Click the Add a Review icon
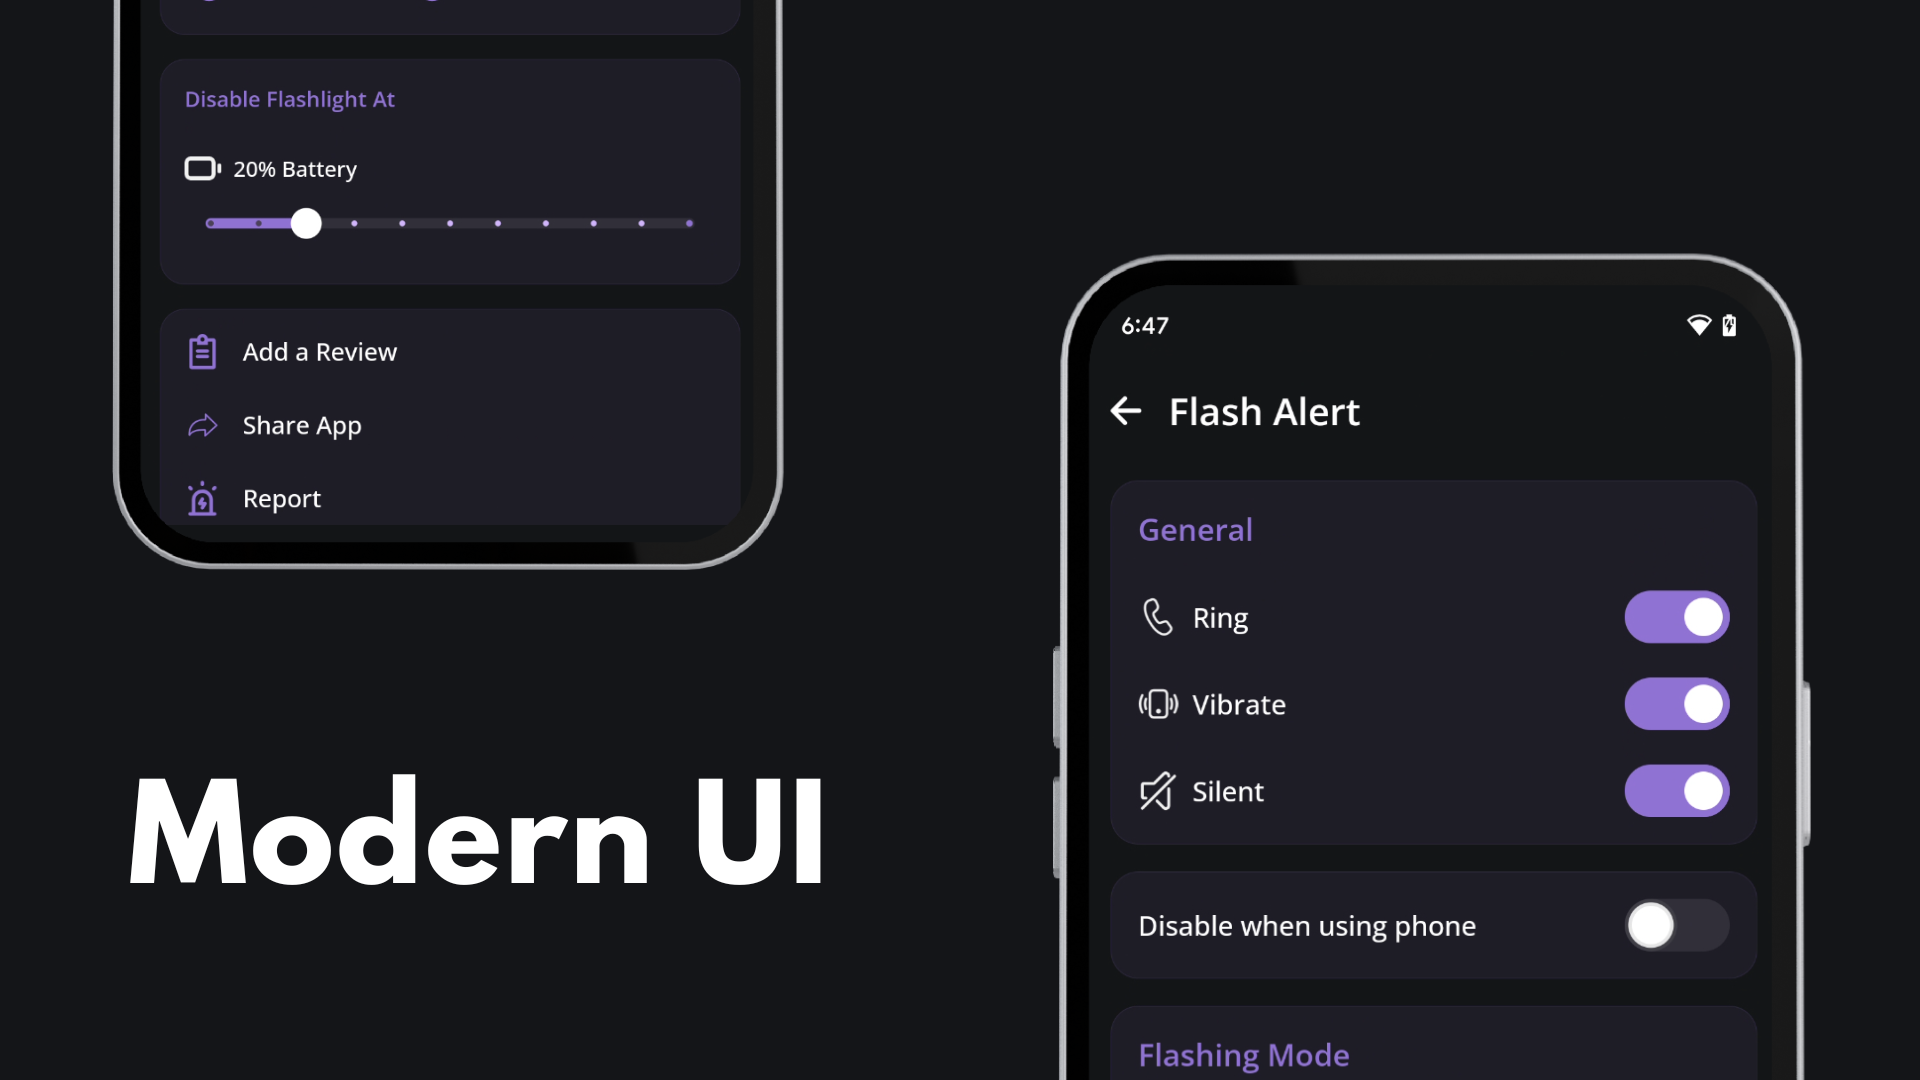1920x1080 pixels. [x=203, y=351]
